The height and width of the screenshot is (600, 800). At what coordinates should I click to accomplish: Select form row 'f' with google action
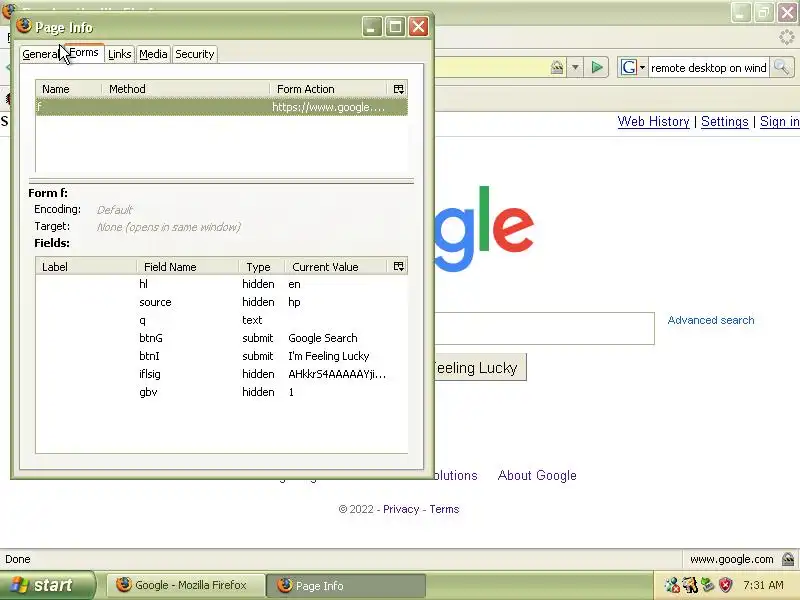pos(221,107)
